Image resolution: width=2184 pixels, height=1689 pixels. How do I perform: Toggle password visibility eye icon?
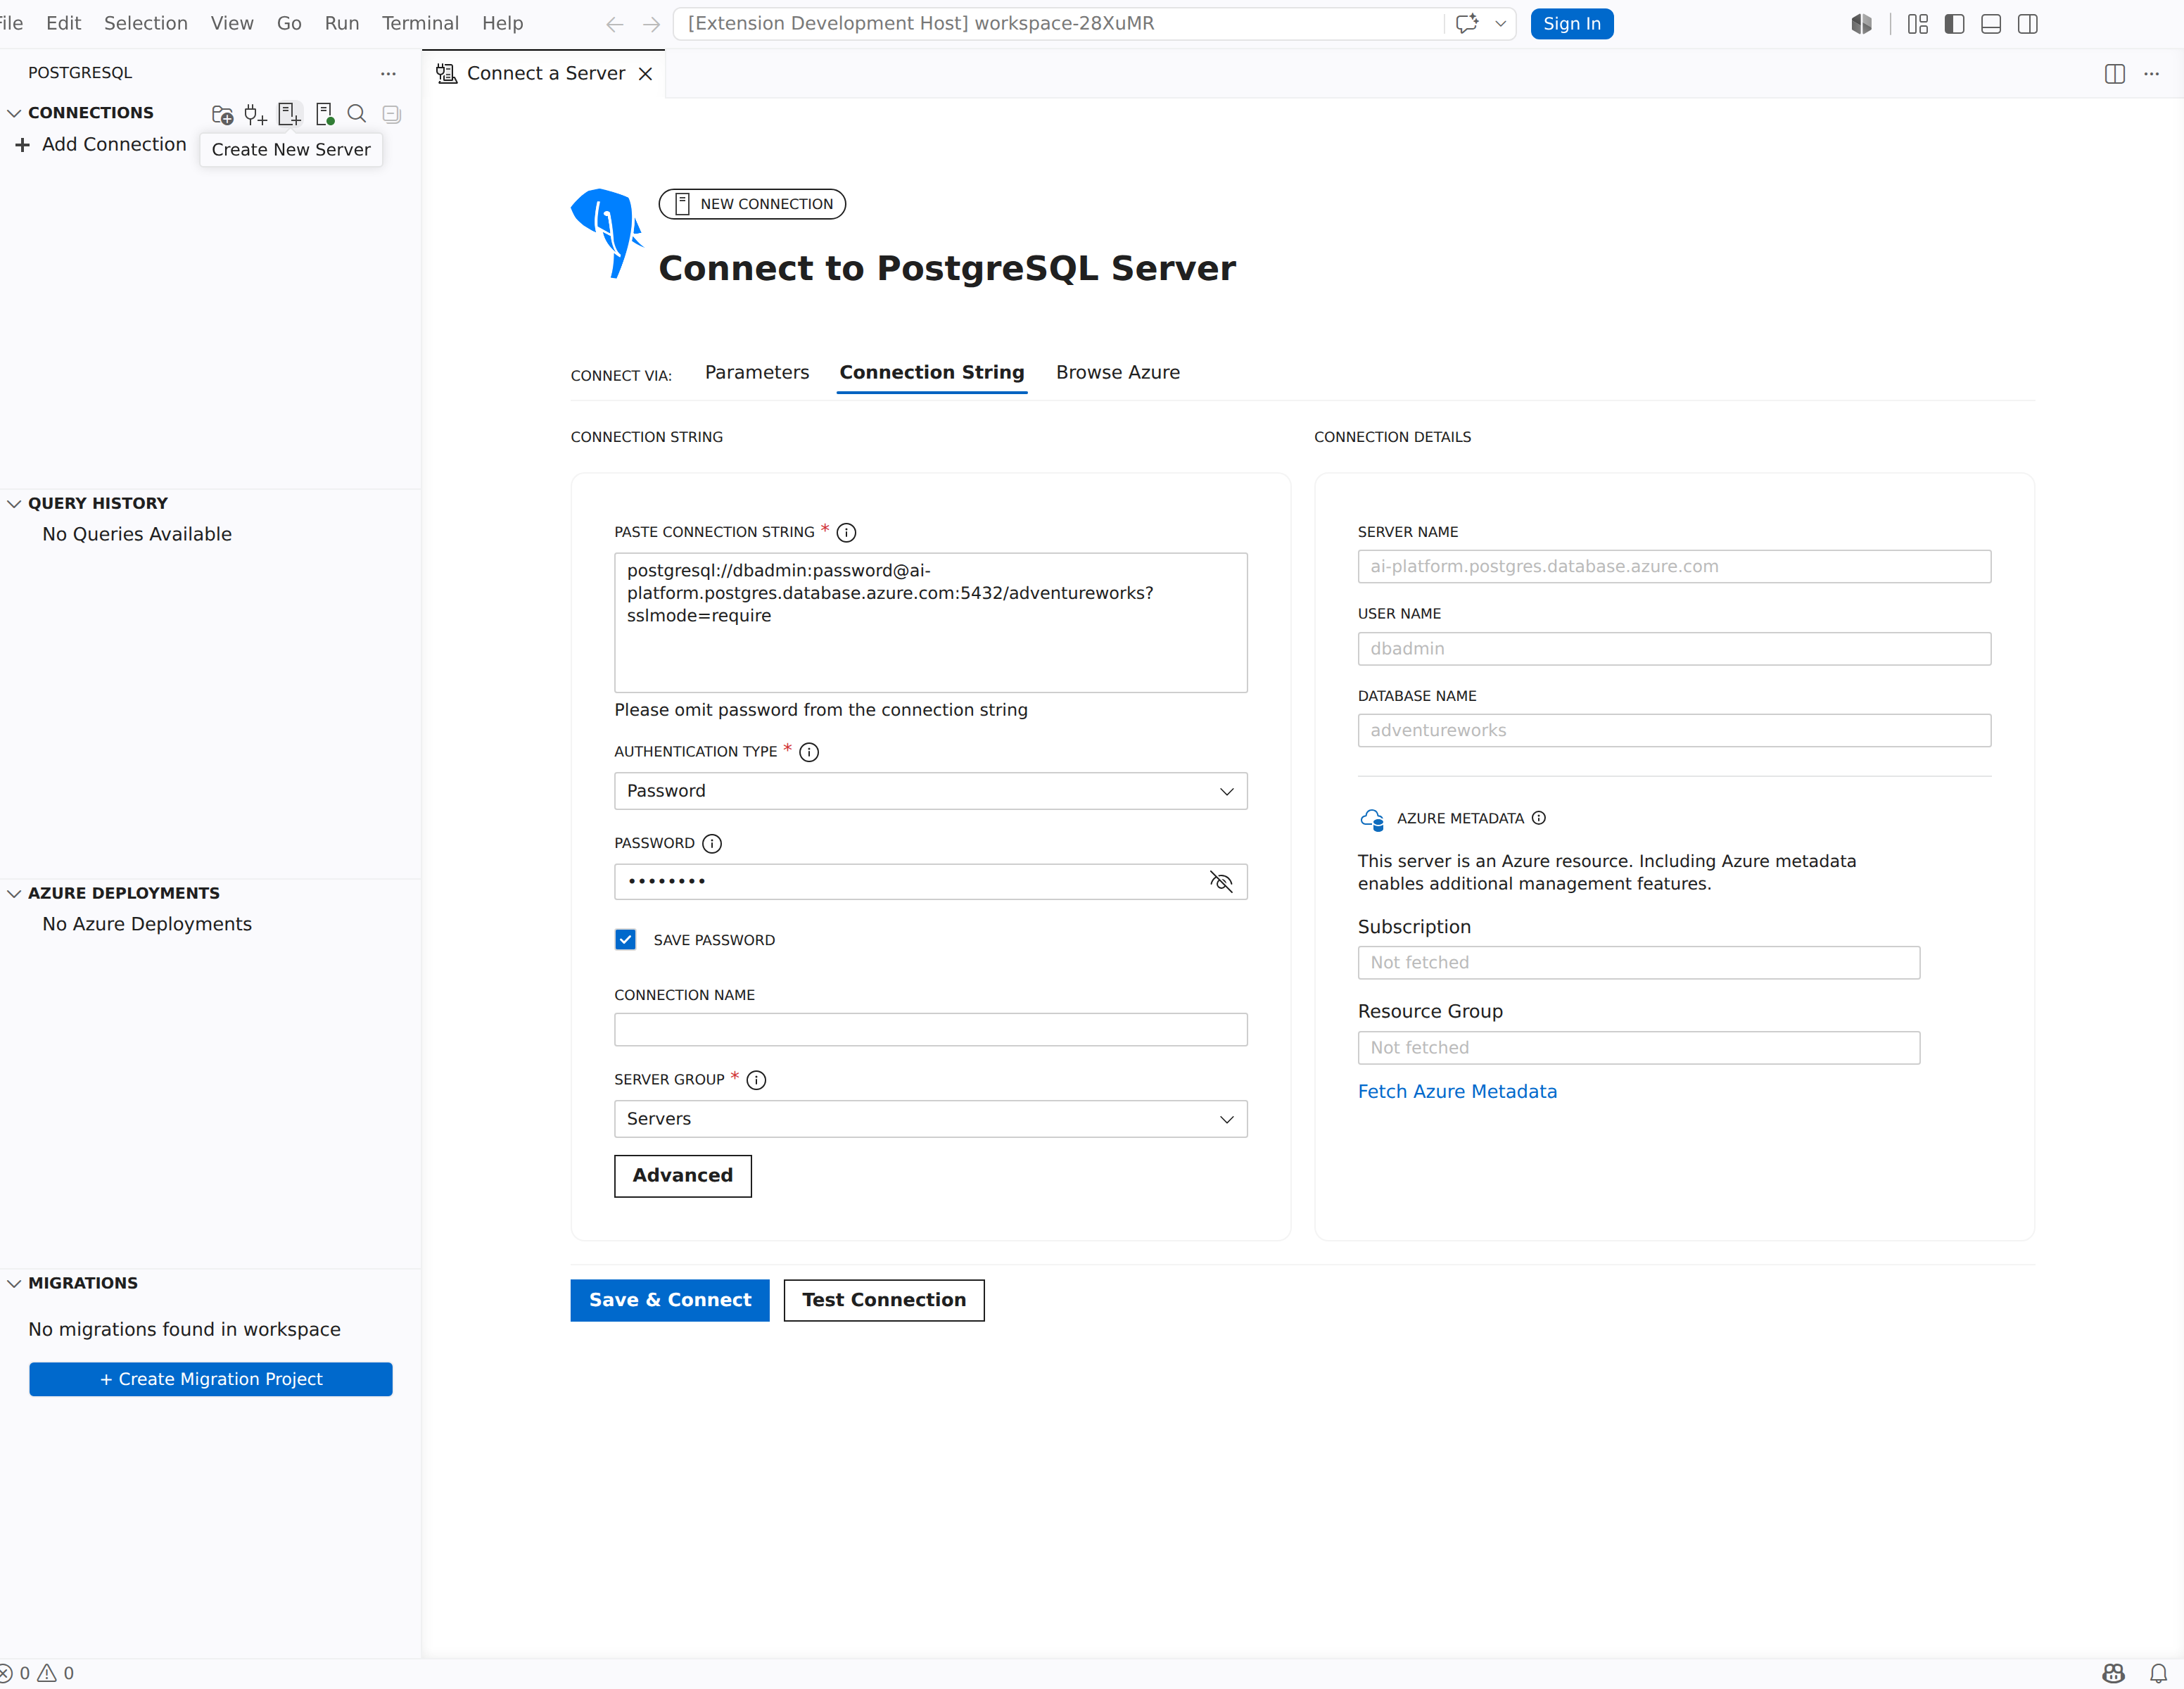(x=1221, y=882)
